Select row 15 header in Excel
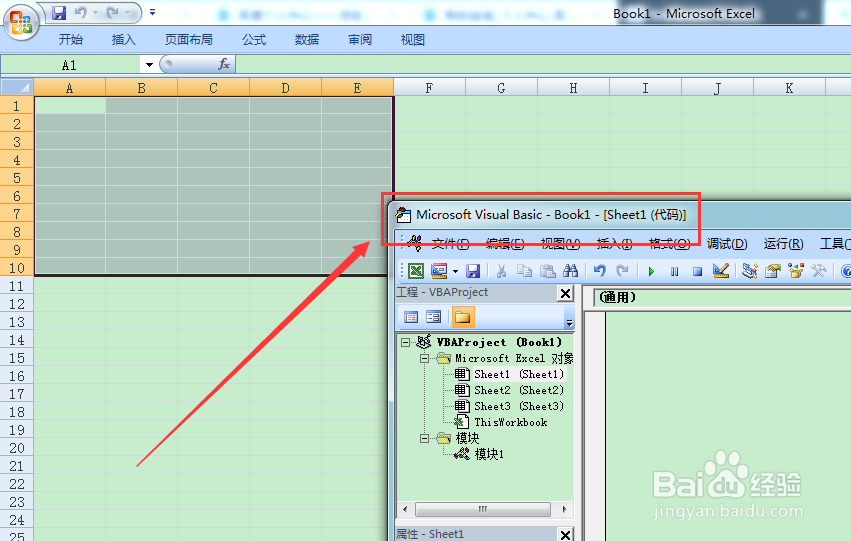The image size is (851, 541). point(17,358)
